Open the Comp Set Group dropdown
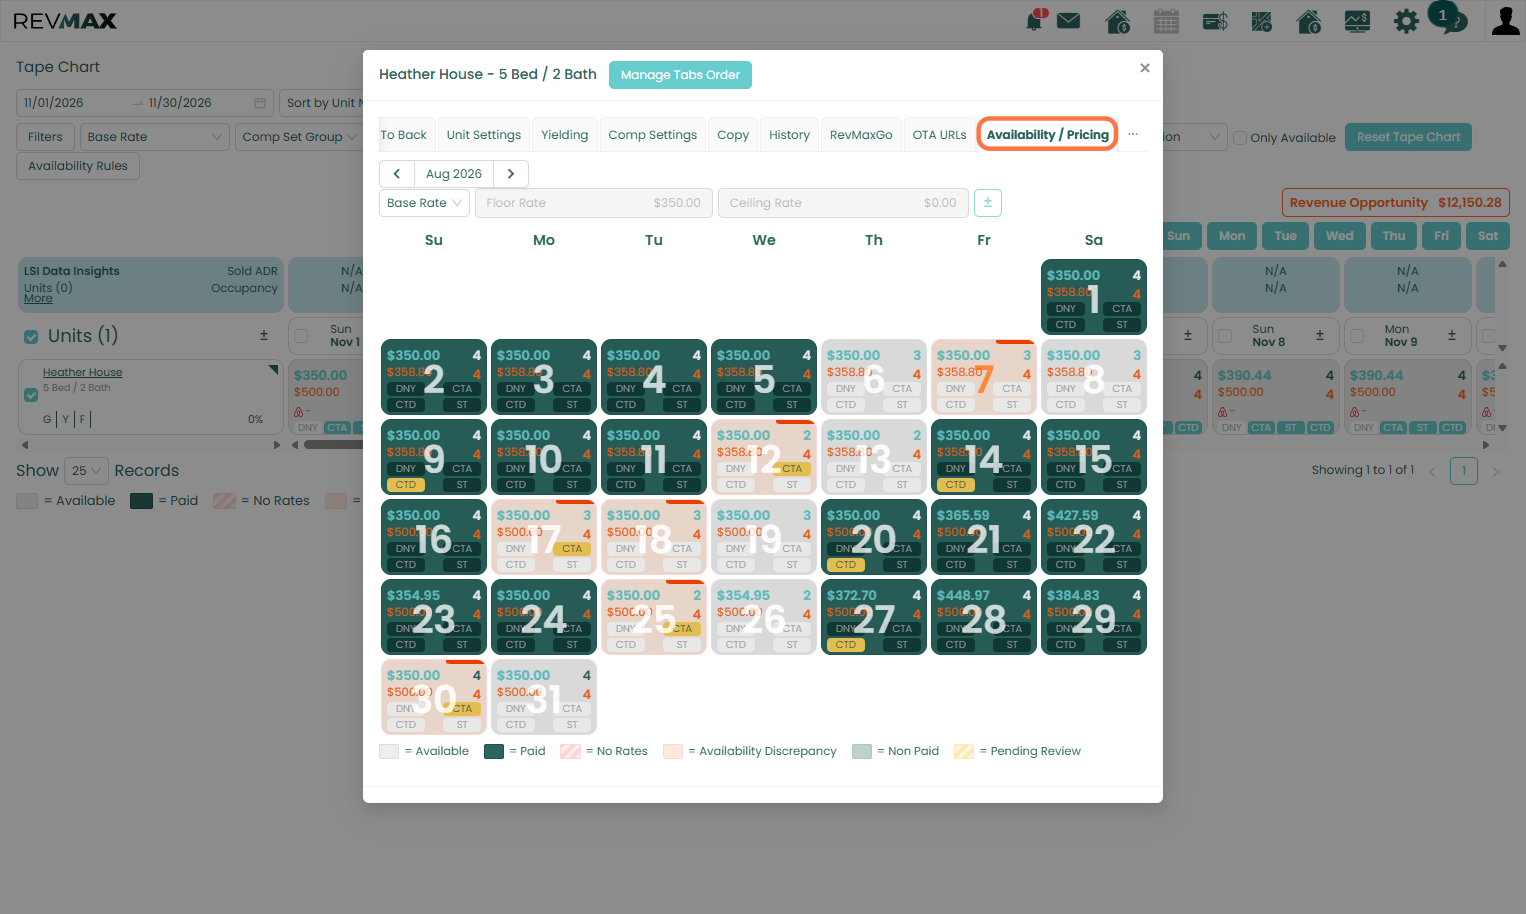 297,137
